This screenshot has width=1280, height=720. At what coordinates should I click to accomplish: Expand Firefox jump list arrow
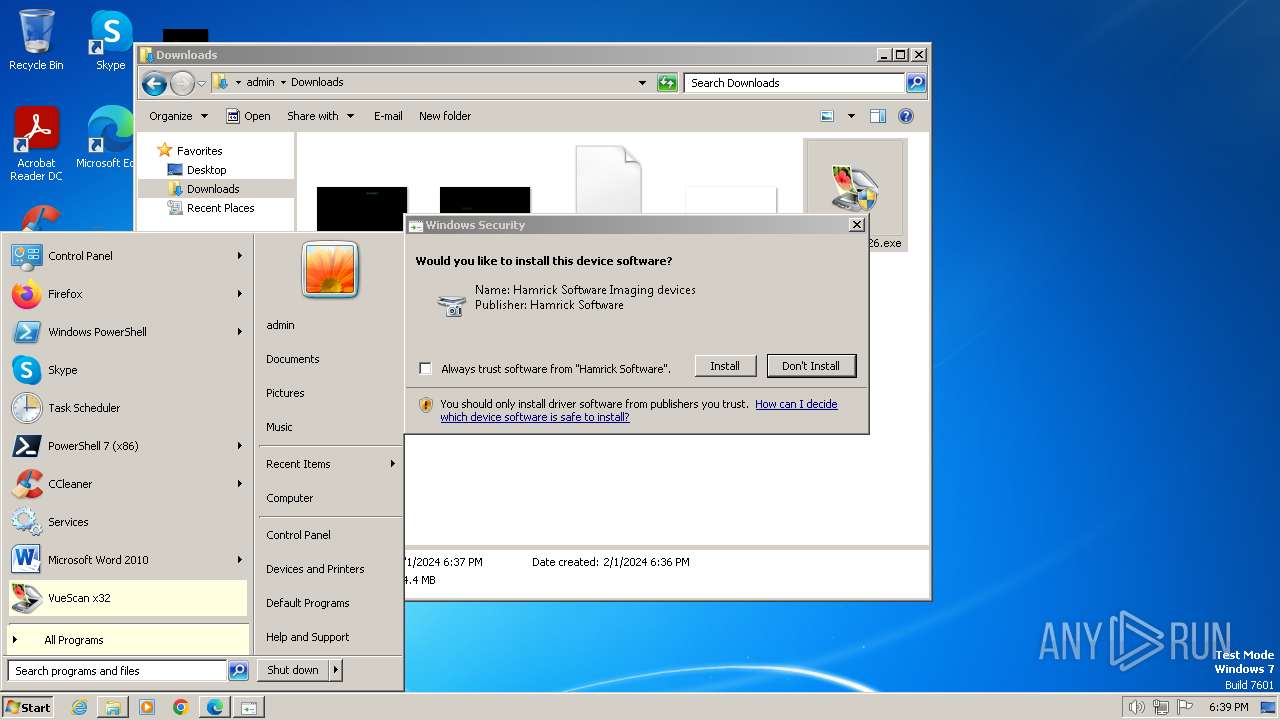(240, 294)
